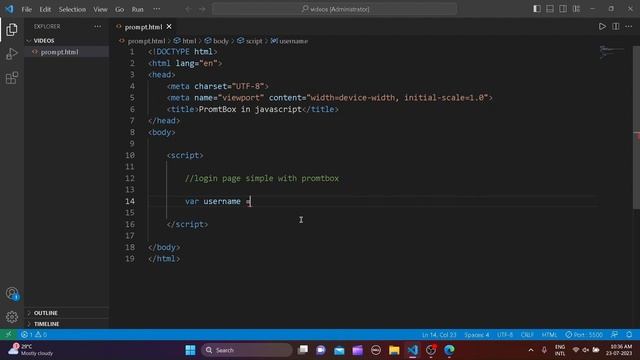Expand the OUTLINE section

point(46,313)
